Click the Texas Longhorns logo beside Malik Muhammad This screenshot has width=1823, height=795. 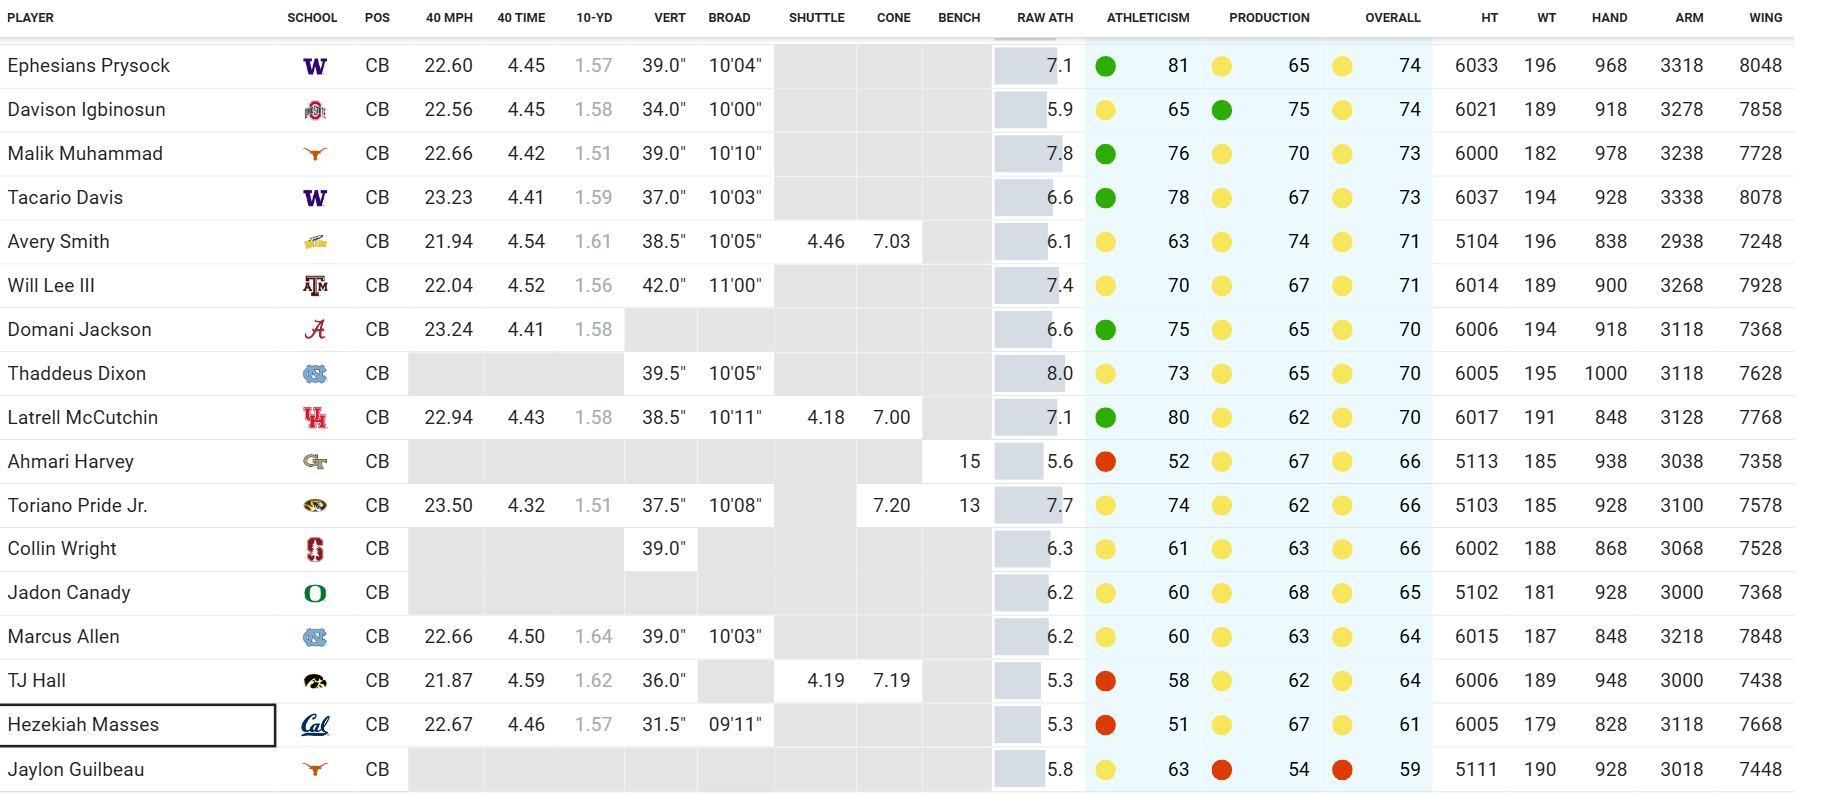point(314,154)
